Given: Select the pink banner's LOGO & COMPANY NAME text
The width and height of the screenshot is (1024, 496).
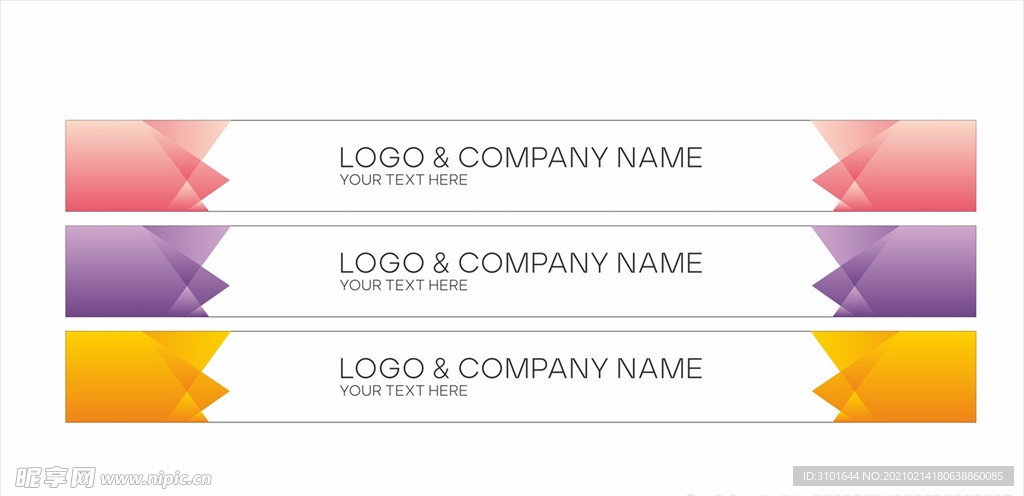Looking at the screenshot, I should (x=520, y=158).
